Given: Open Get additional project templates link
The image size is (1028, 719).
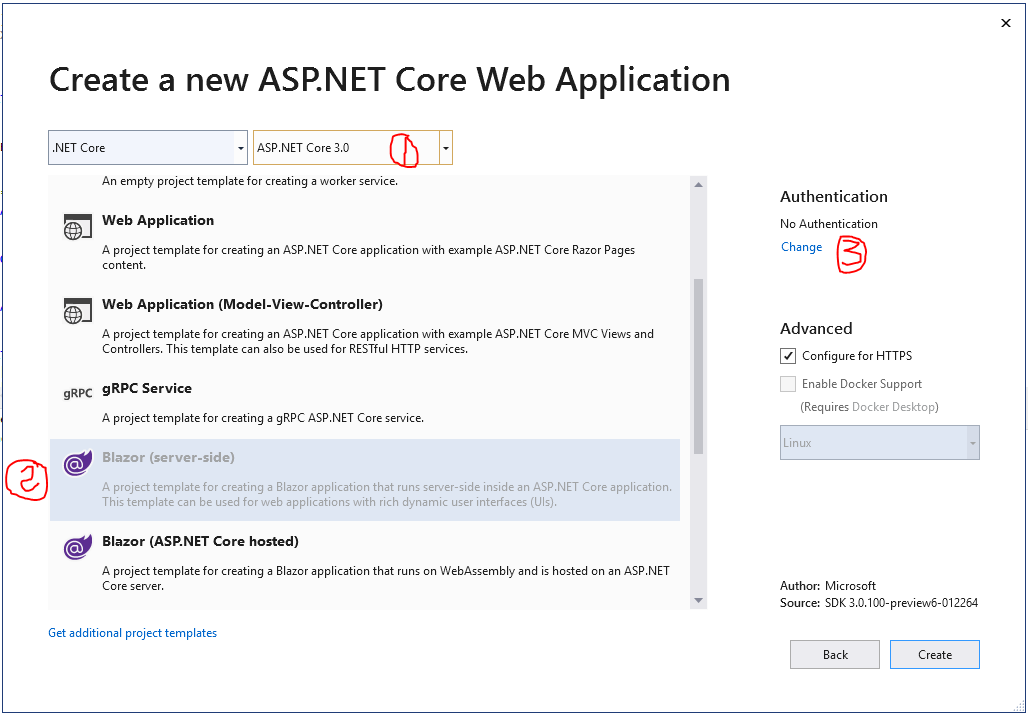Looking at the screenshot, I should 132,632.
